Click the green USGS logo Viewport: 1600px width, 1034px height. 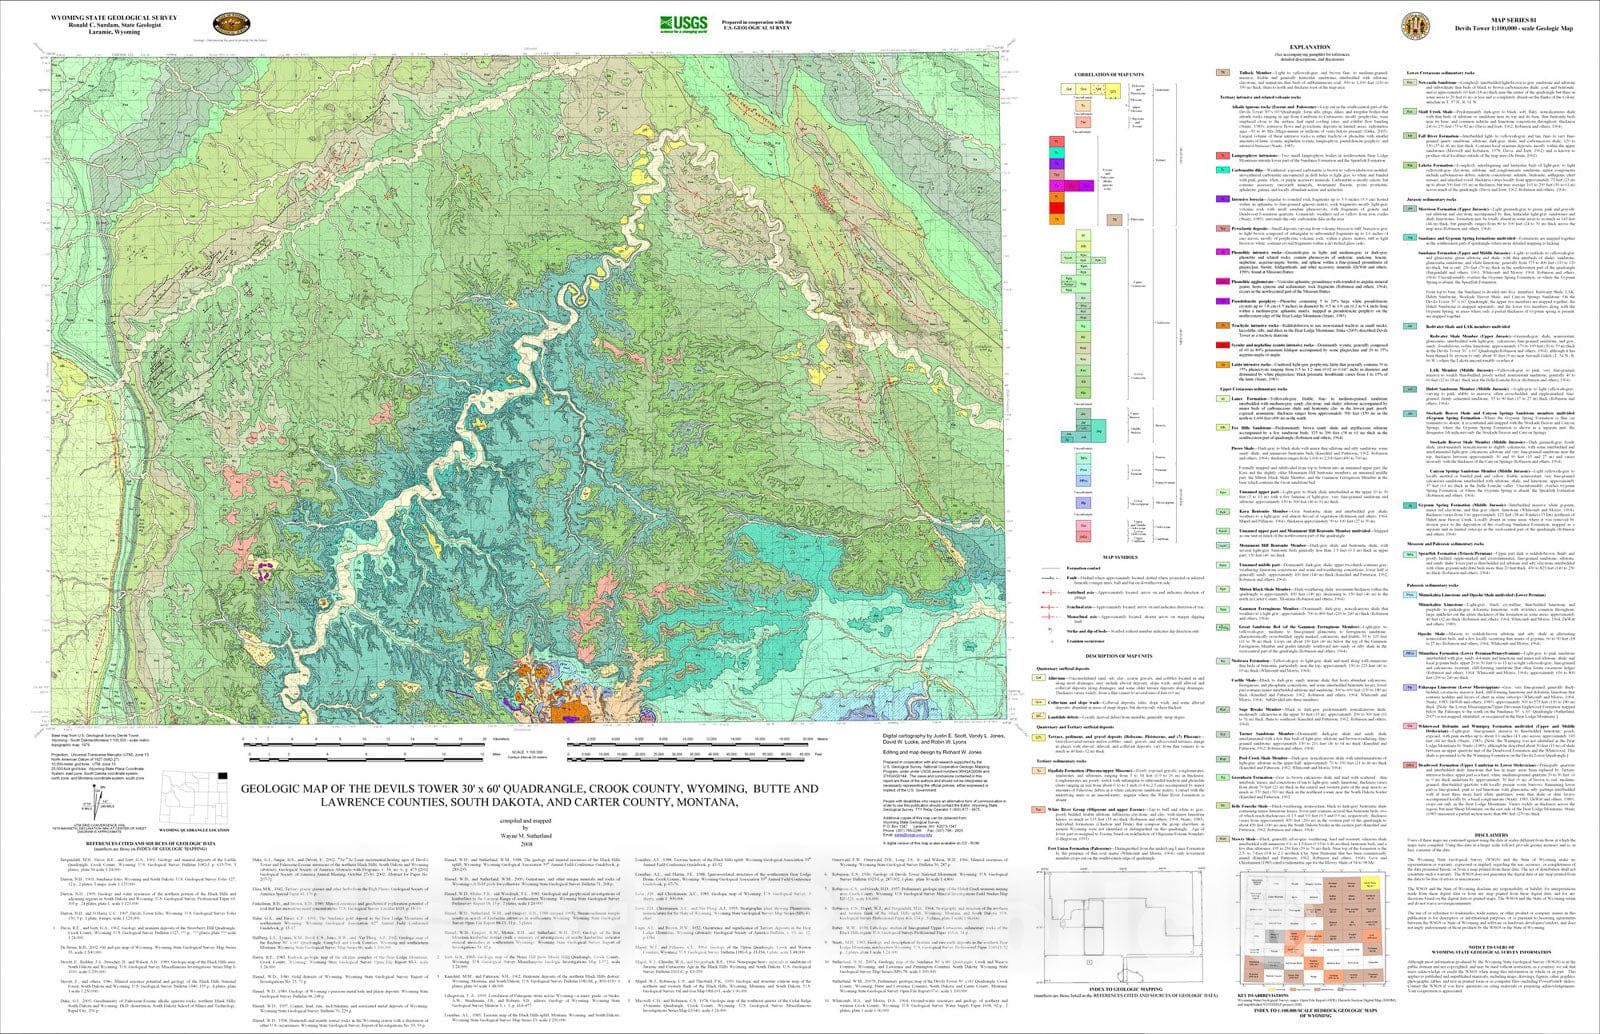(686, 23)
